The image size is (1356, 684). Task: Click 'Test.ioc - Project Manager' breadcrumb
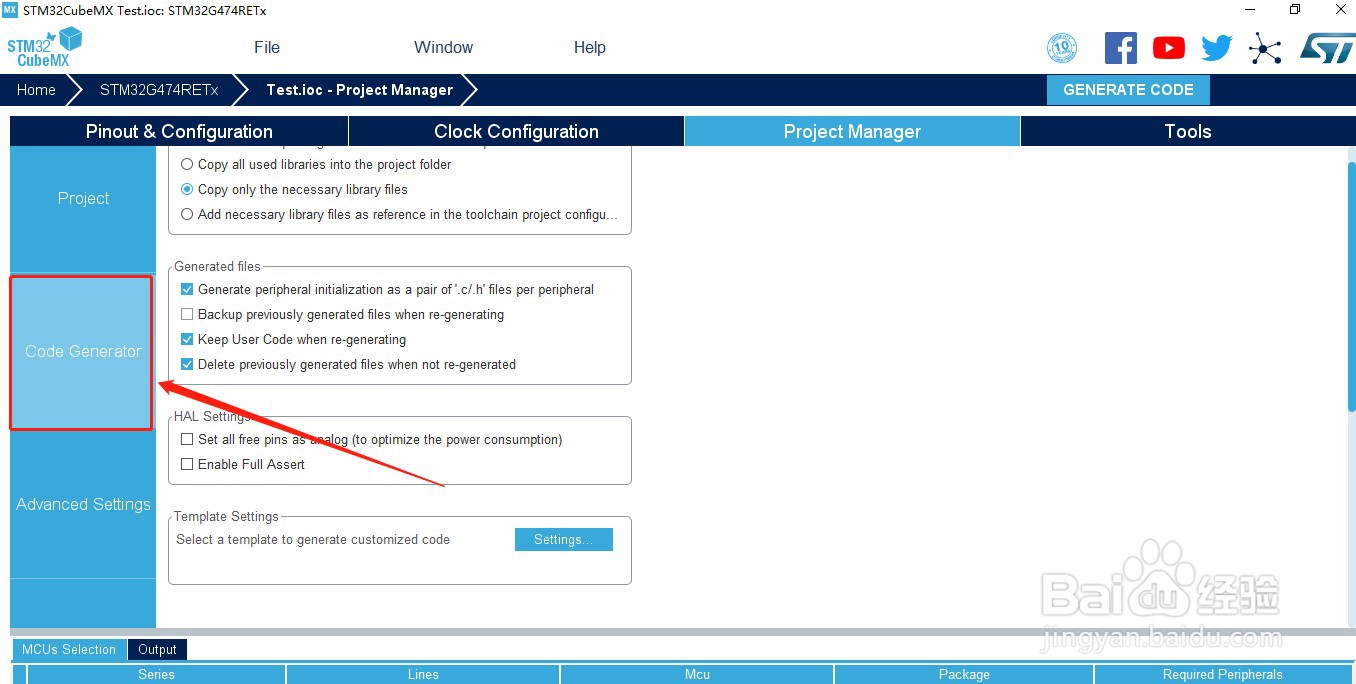click(360, 89)
